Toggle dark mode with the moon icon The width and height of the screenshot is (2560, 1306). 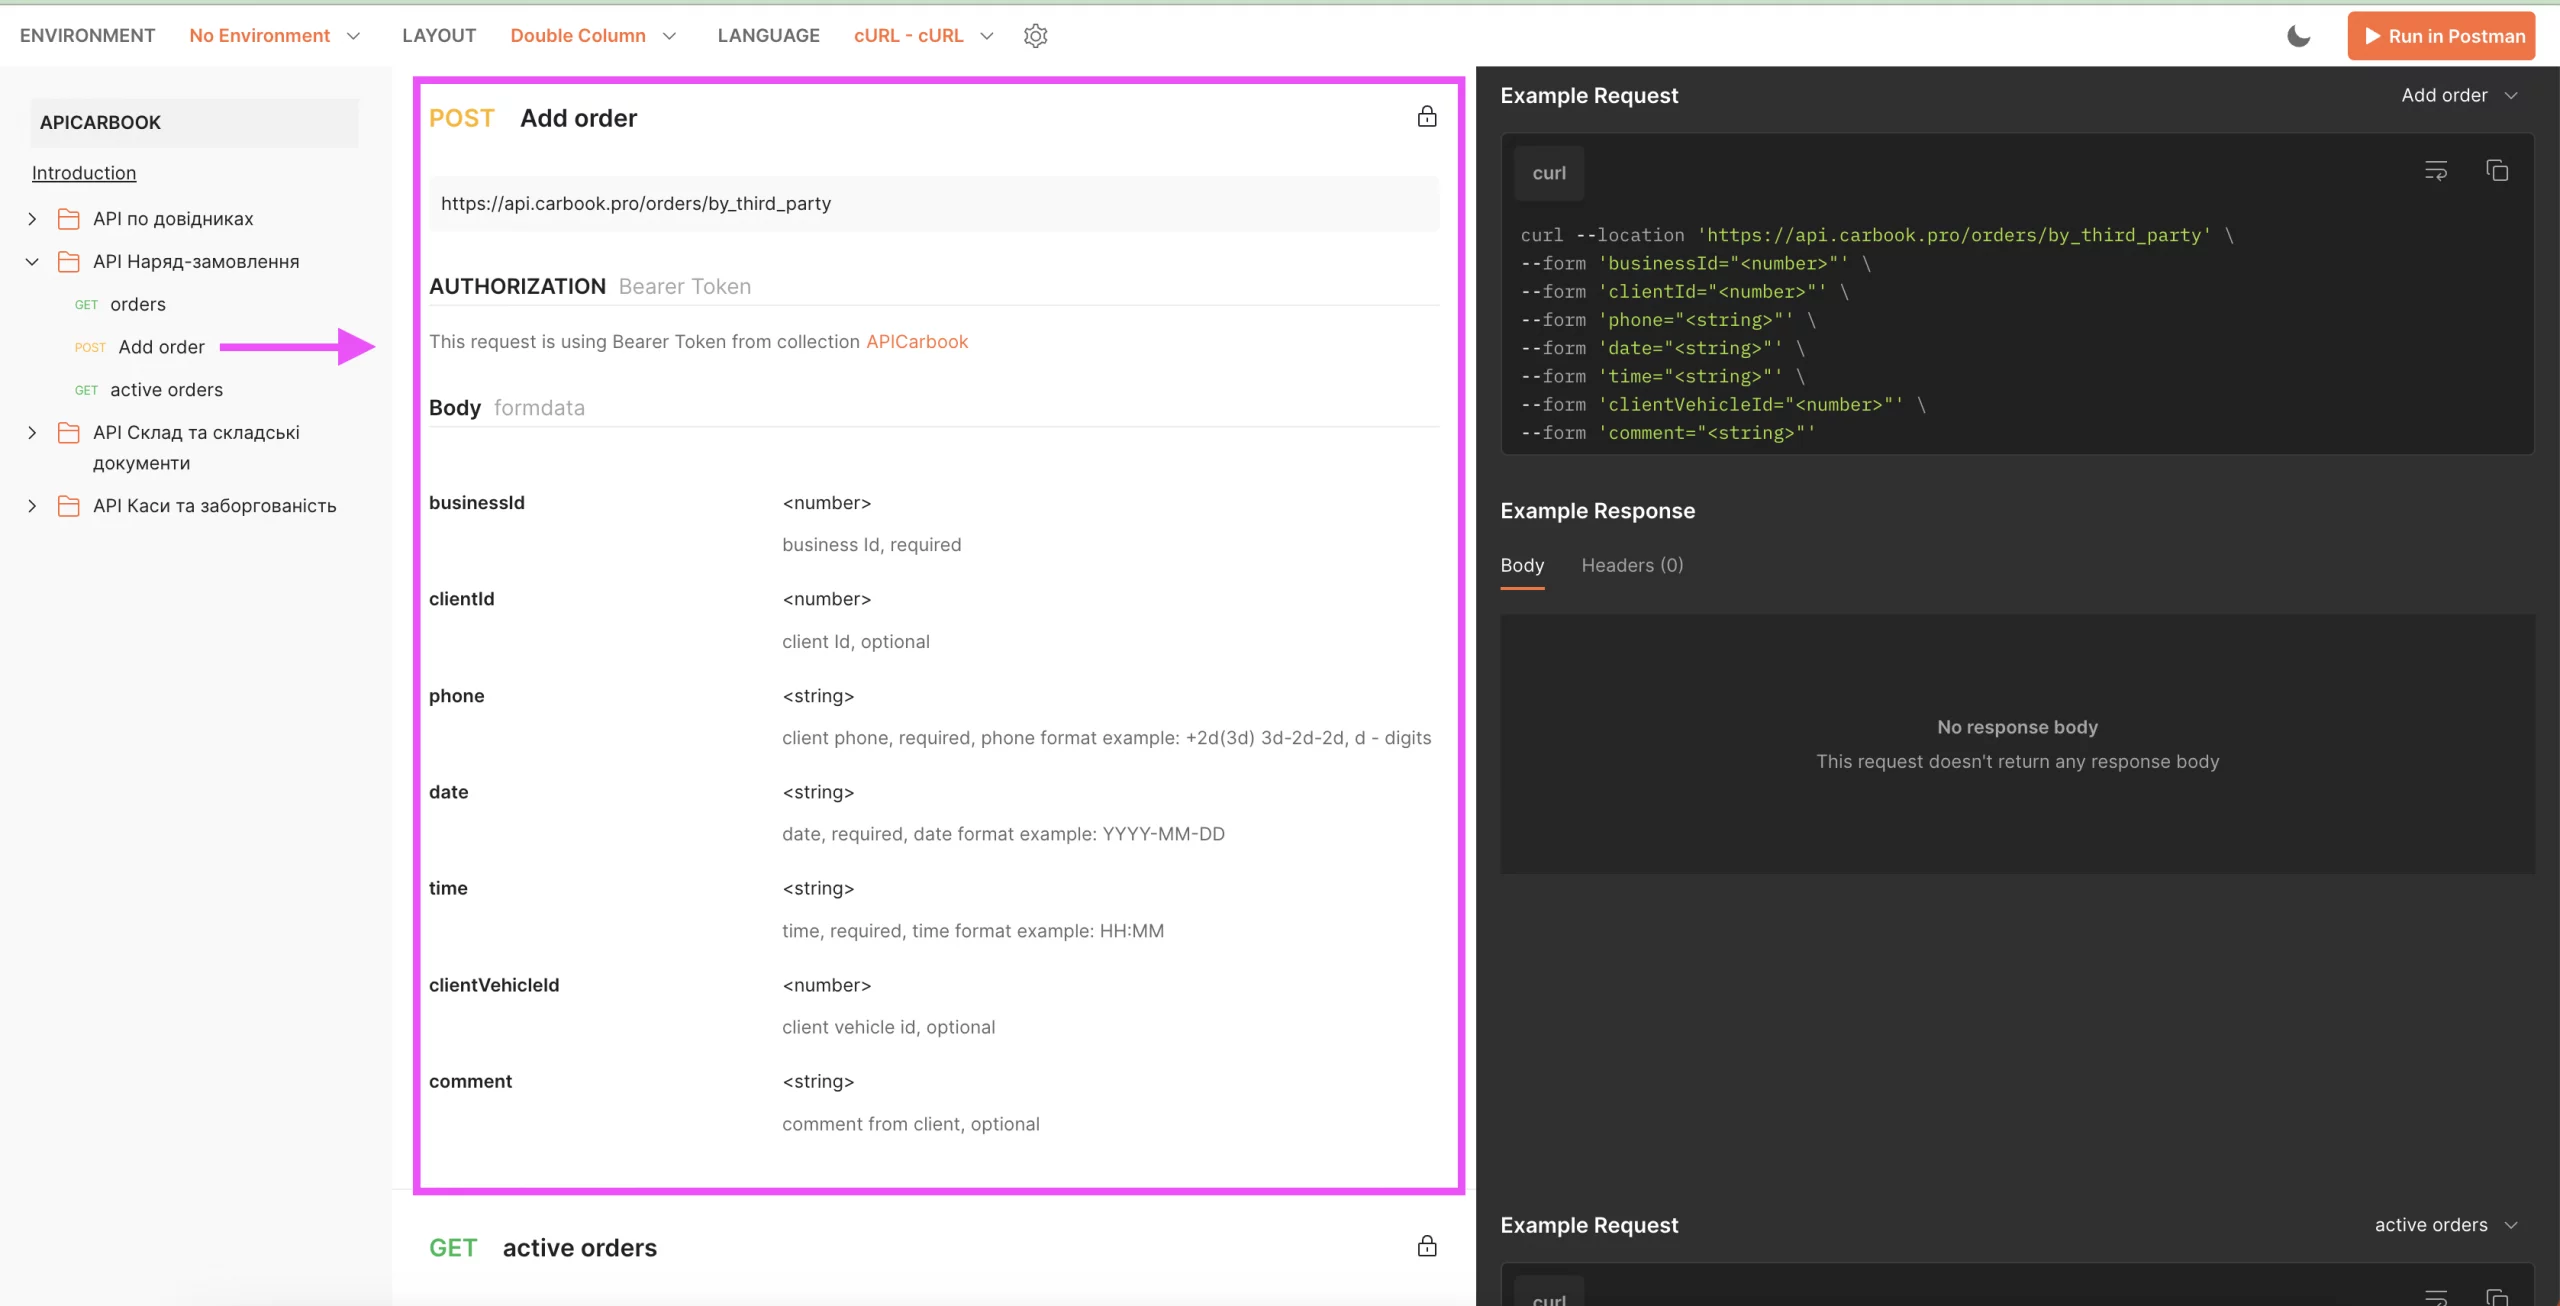pos(2298,36)
